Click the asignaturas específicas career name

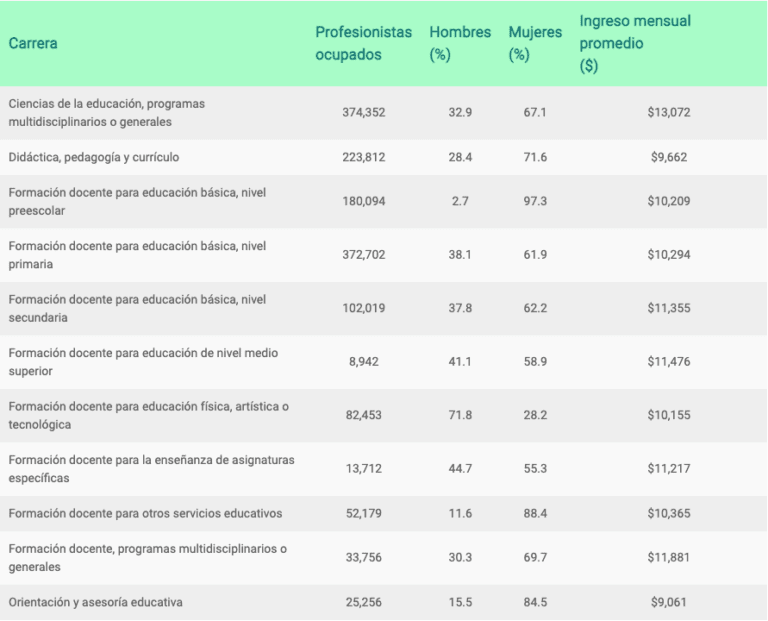[x=151, y=468]
